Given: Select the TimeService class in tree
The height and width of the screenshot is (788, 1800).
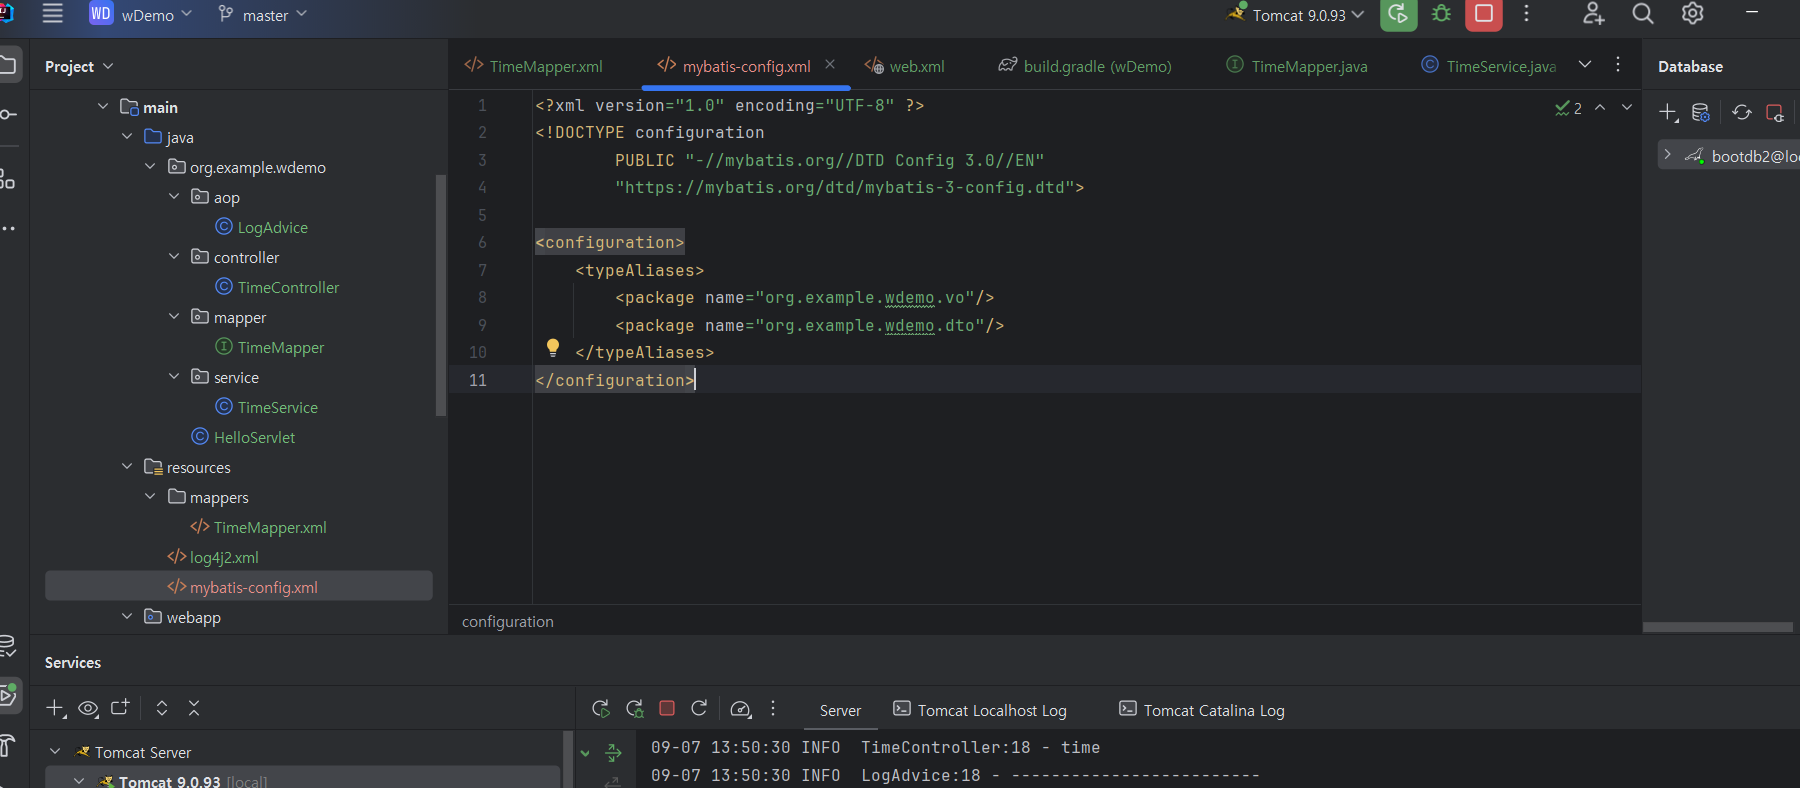Looking at the screenshot, I should pyautogui.click(x=267, y=407).
